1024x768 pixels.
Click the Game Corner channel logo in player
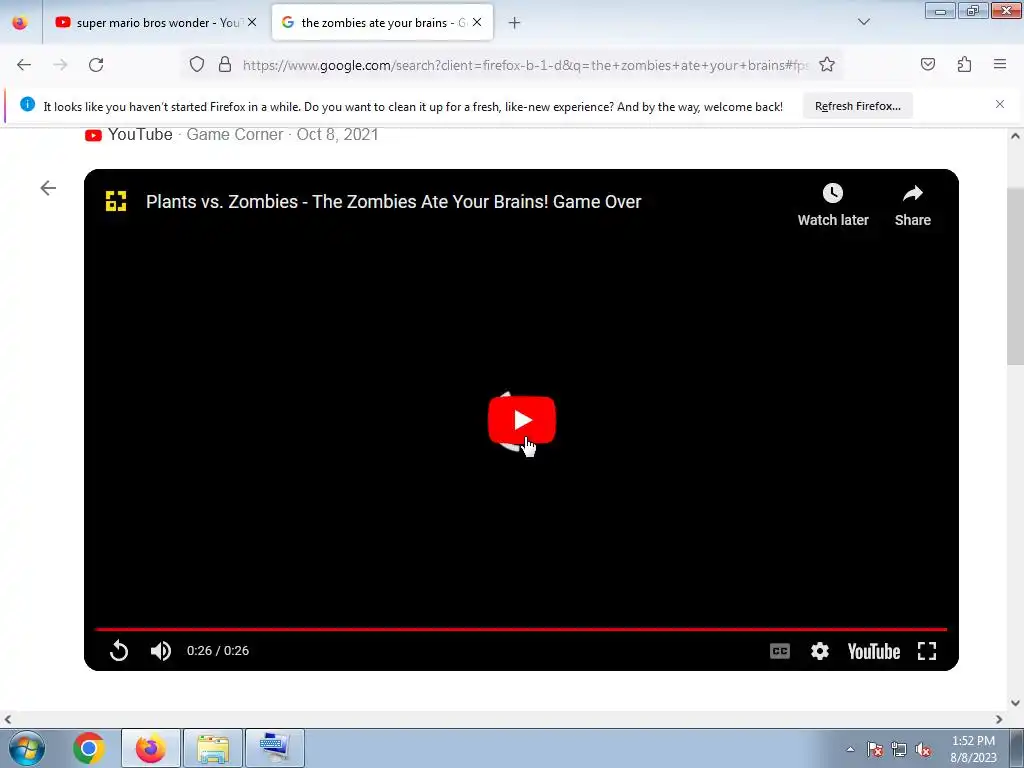pos(116,201)
